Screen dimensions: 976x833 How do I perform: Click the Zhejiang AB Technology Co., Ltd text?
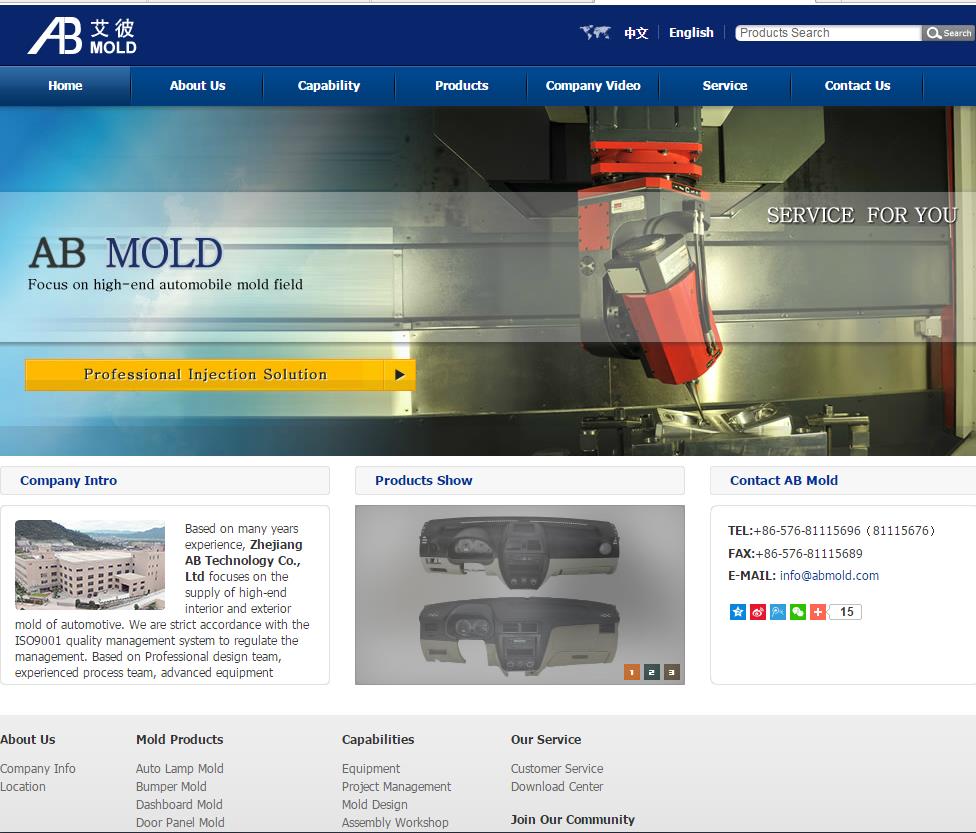pos(243,560)
